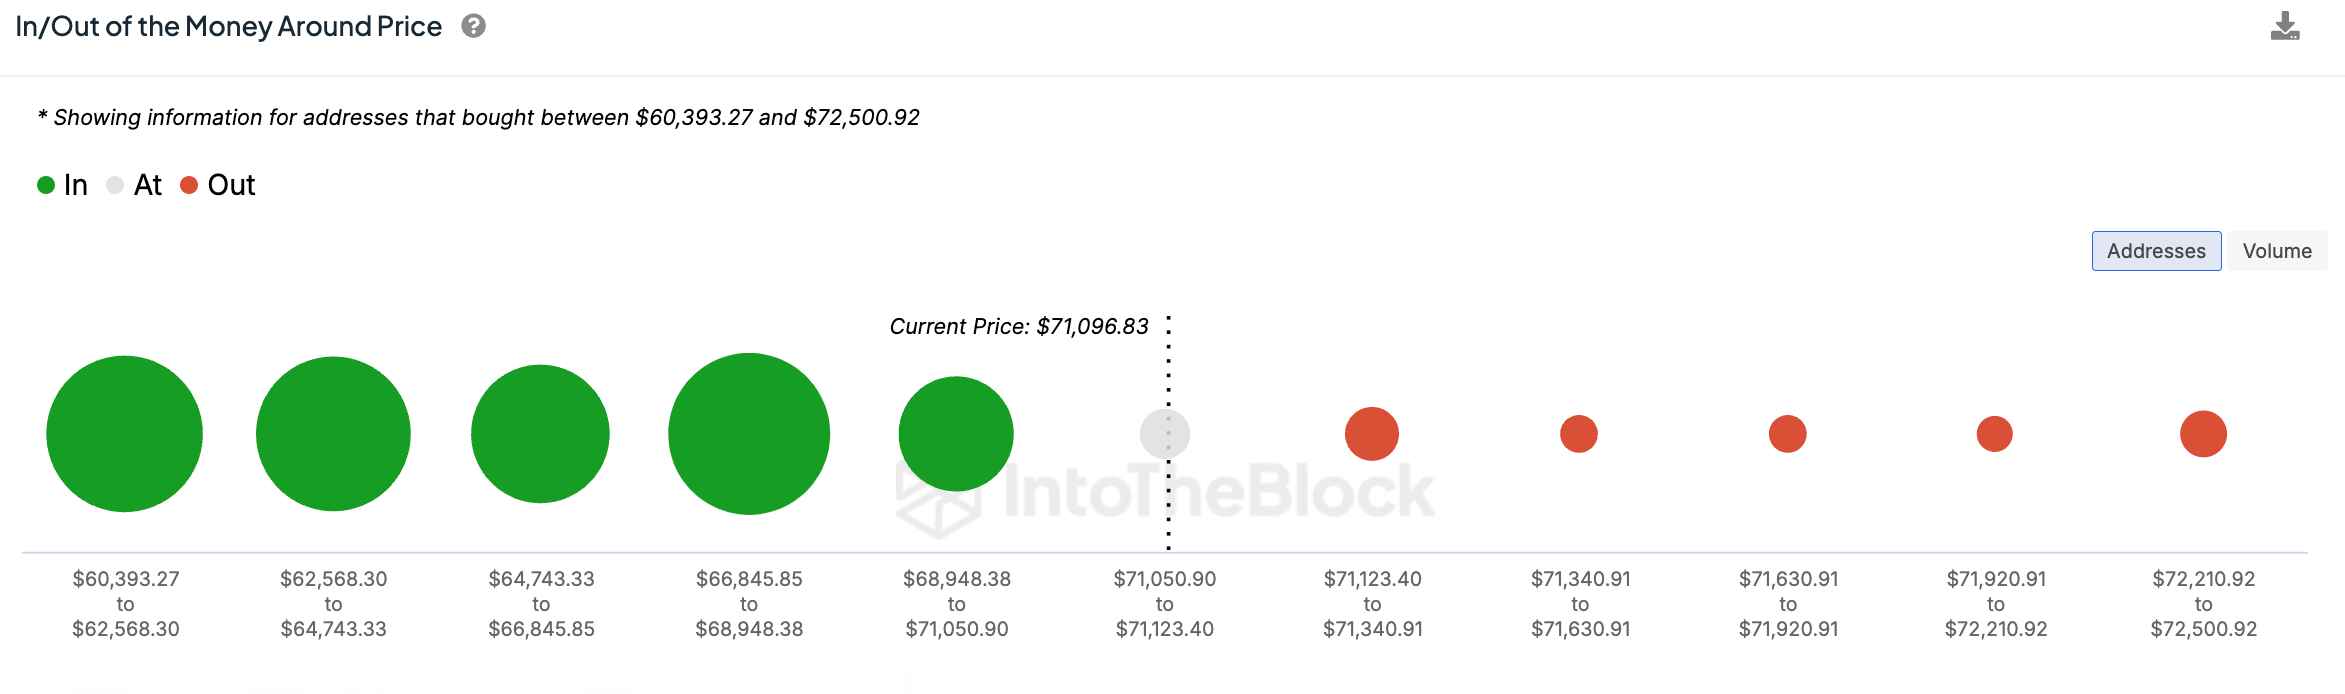Click the $60,393.27 to $62,568.30 green bubble

(124, 434)
